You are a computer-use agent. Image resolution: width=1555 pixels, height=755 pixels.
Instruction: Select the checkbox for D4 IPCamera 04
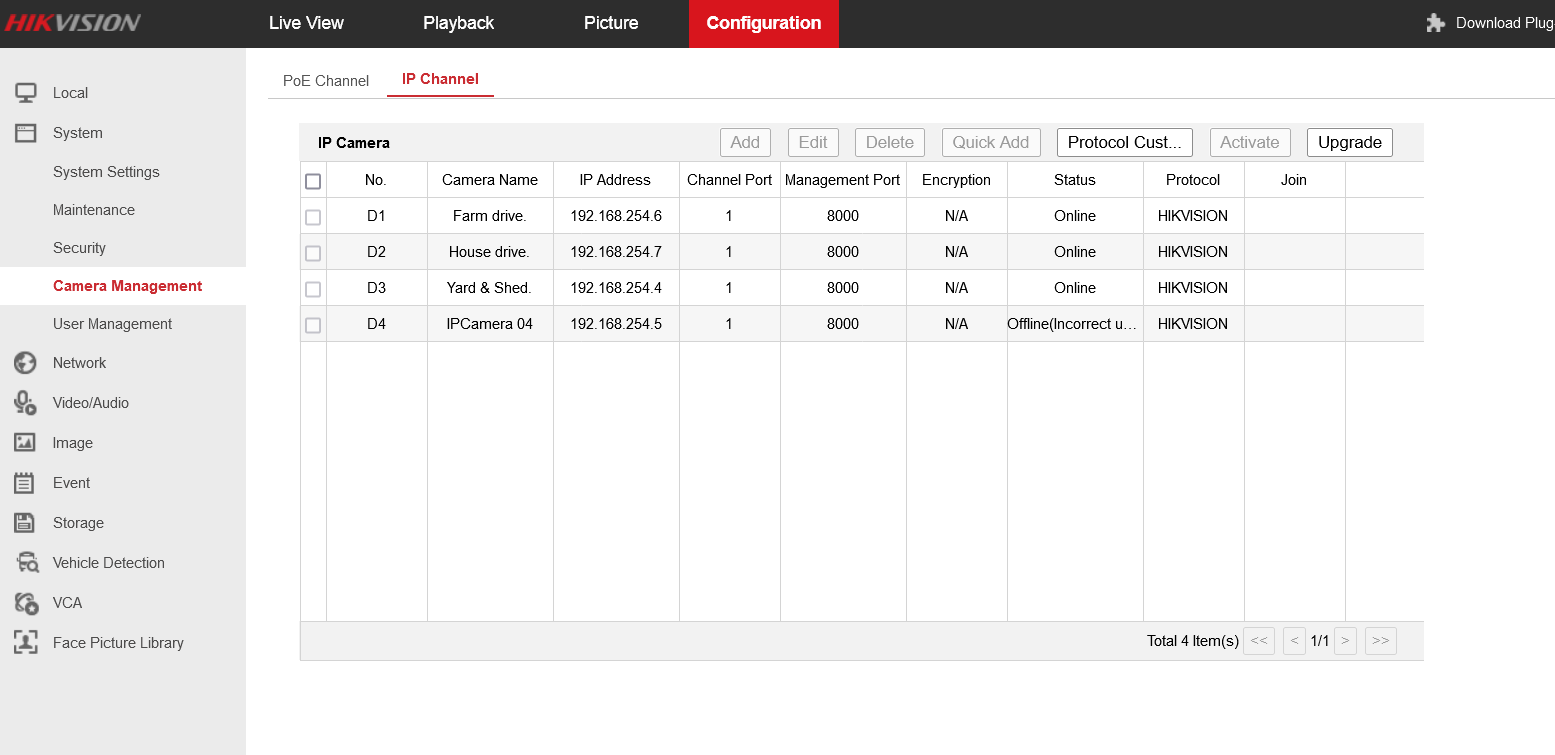[x=313, y=325]
